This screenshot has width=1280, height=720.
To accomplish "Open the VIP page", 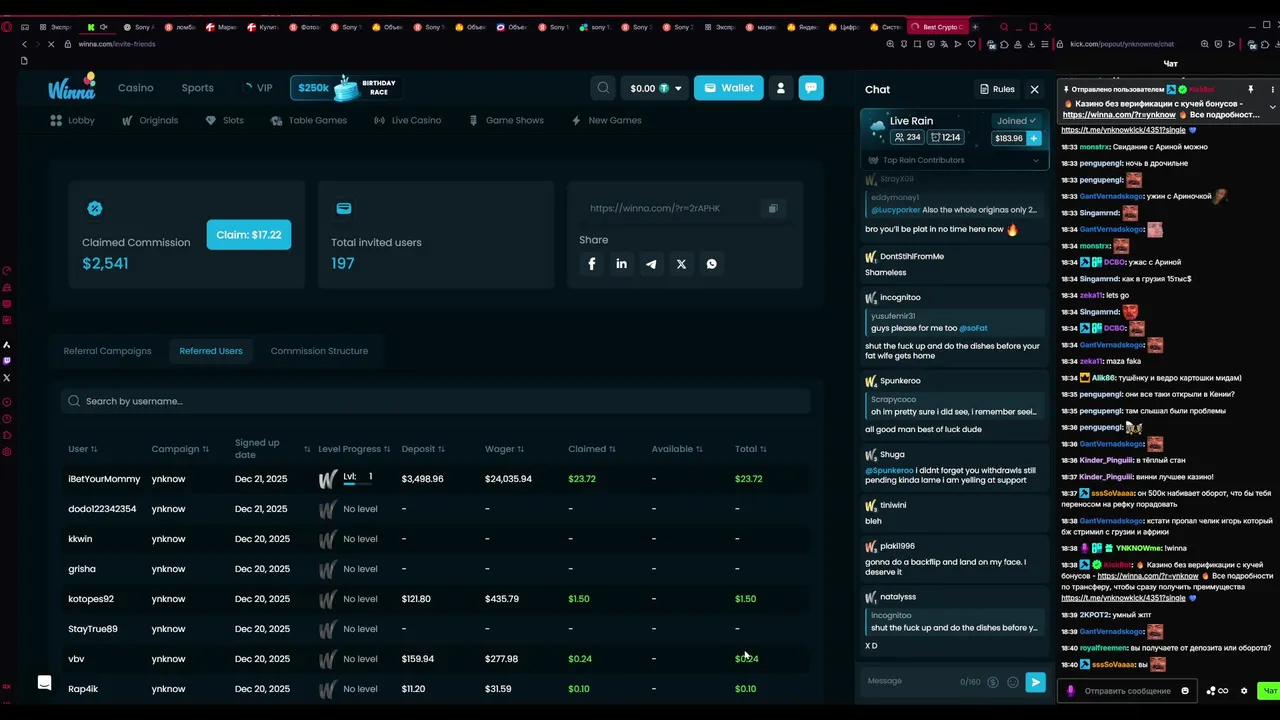I will tap(258, 88).
